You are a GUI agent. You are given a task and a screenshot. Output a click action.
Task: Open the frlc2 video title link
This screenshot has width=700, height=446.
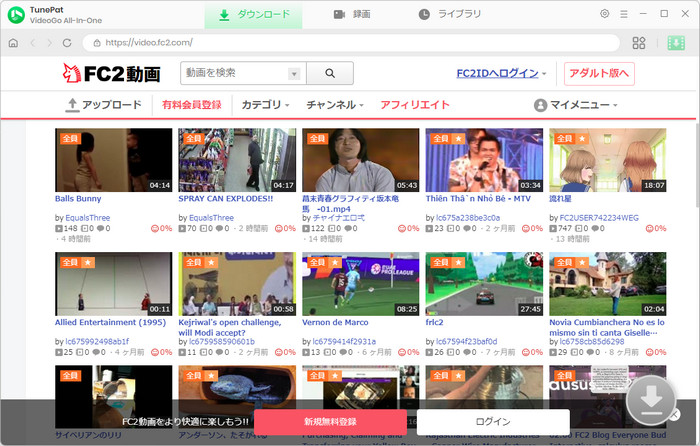click(434, 322)
